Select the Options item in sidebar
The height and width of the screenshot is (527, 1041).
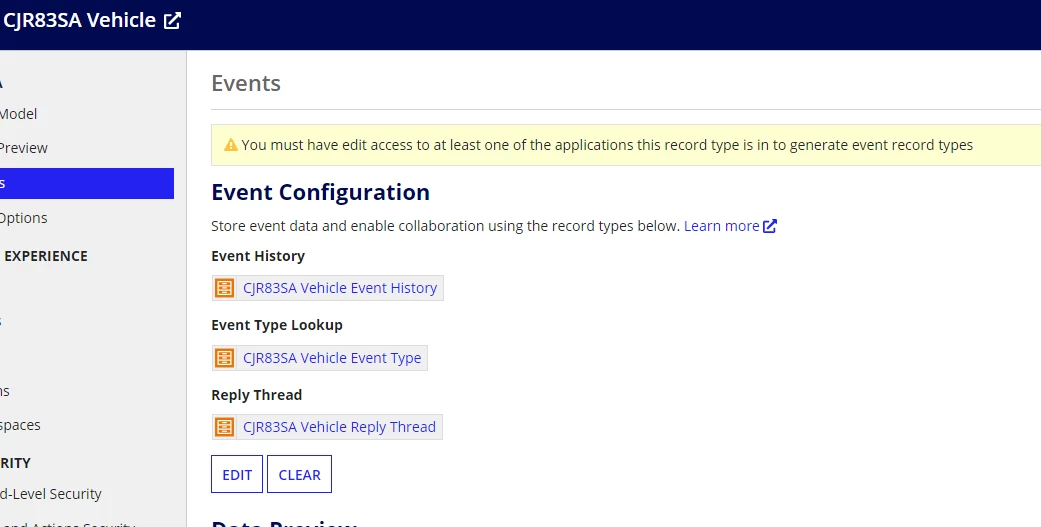23,218
